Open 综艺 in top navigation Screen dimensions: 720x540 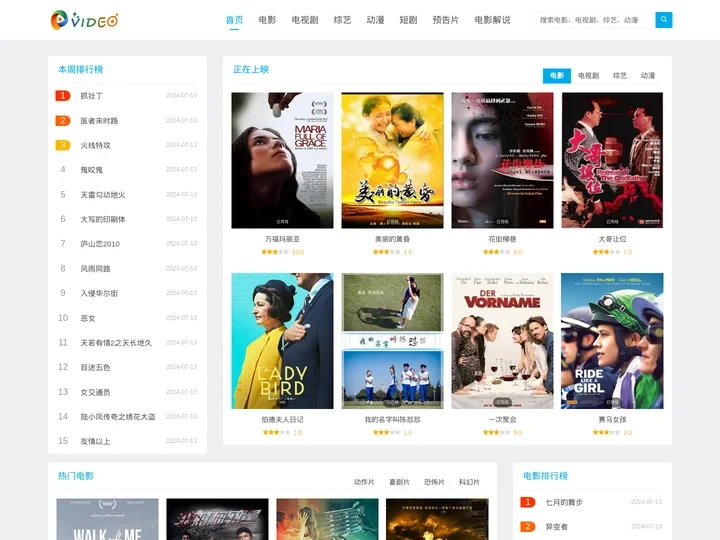pyautogui.click(x=343, y=20)
